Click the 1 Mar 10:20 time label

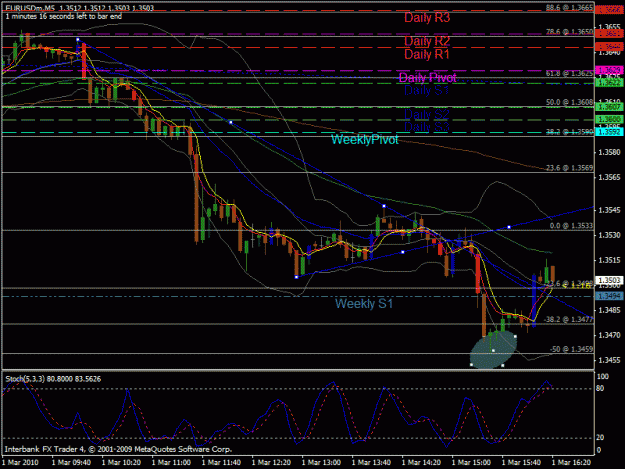[x=121, y=463]
